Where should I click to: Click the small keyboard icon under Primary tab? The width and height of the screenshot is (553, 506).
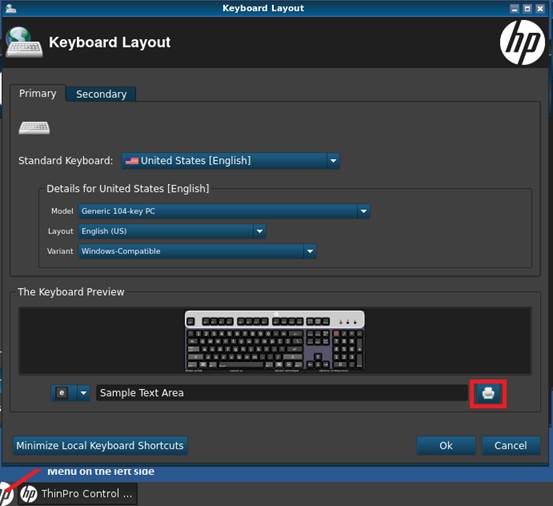pos(34,127)
